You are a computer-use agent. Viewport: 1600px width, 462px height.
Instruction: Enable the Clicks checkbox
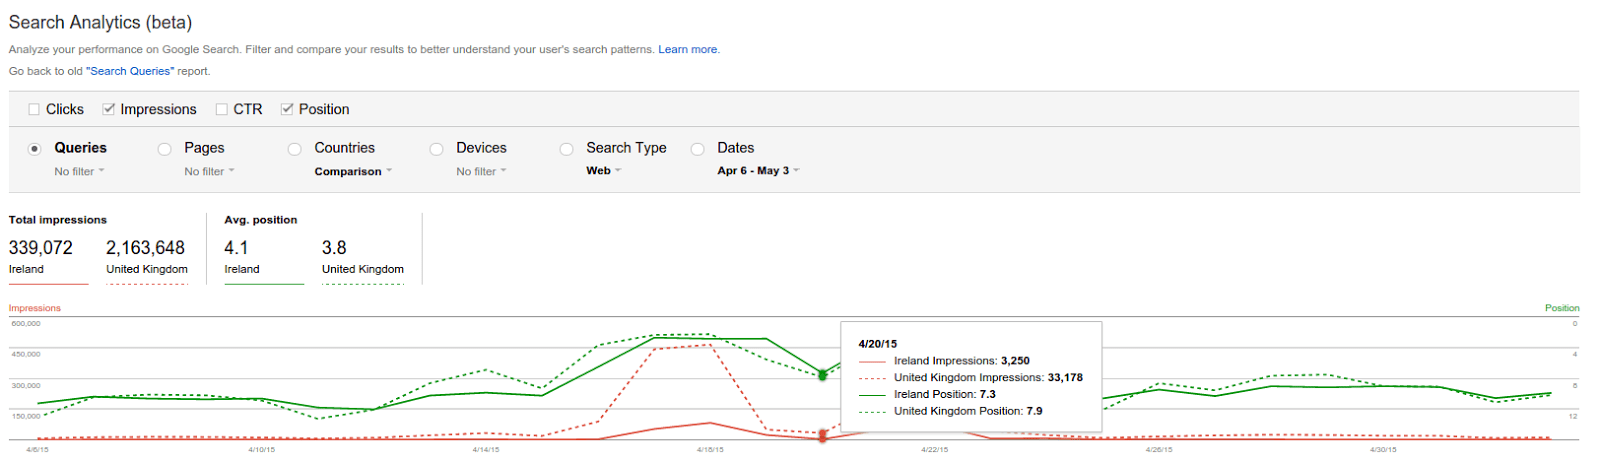tap(34, 109)
